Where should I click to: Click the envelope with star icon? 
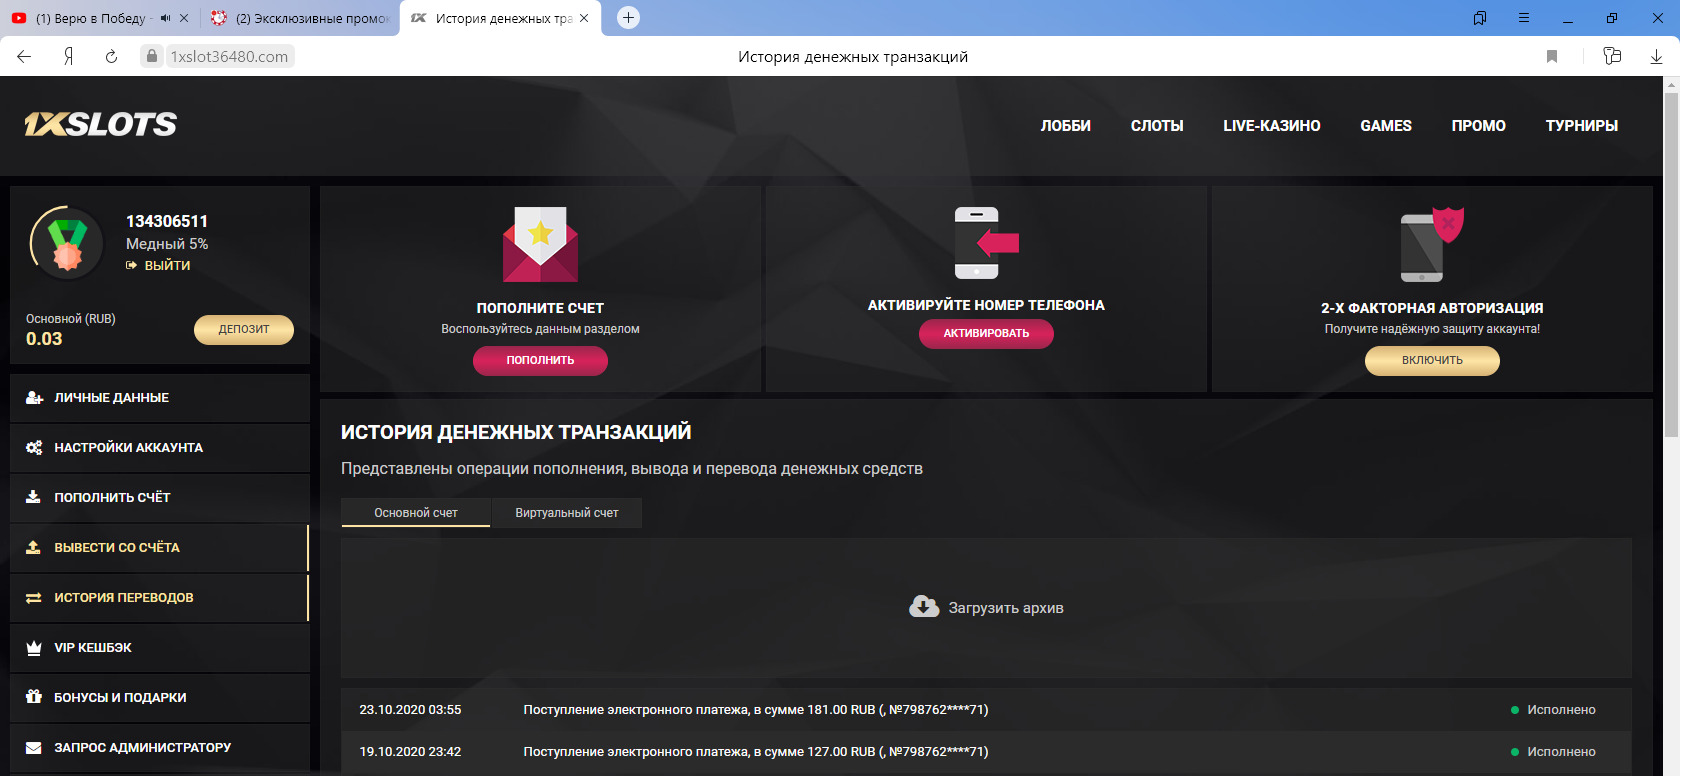tap(540, 244)
